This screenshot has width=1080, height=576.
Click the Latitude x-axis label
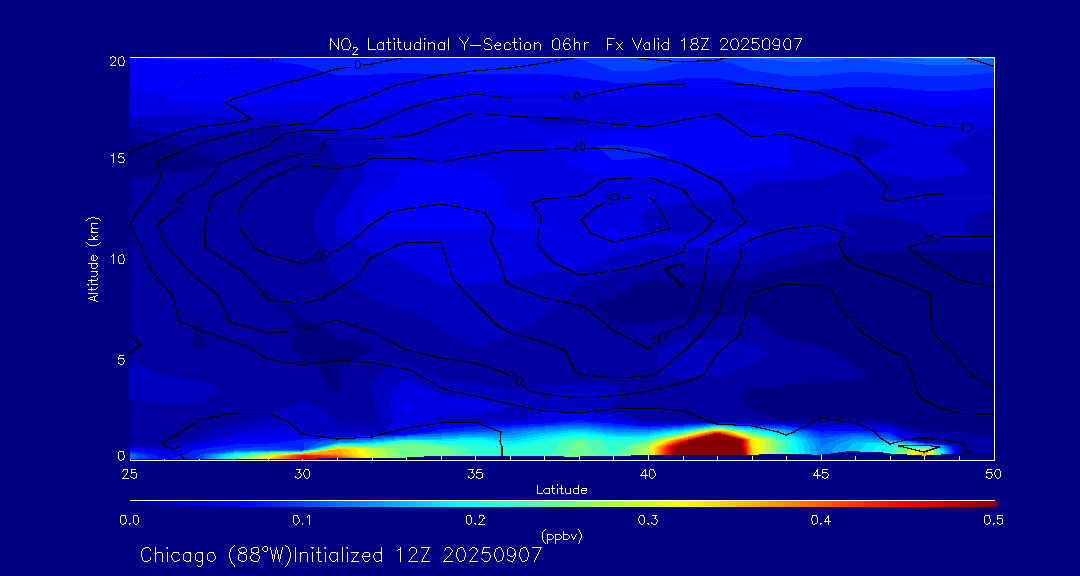coord(560,489)
